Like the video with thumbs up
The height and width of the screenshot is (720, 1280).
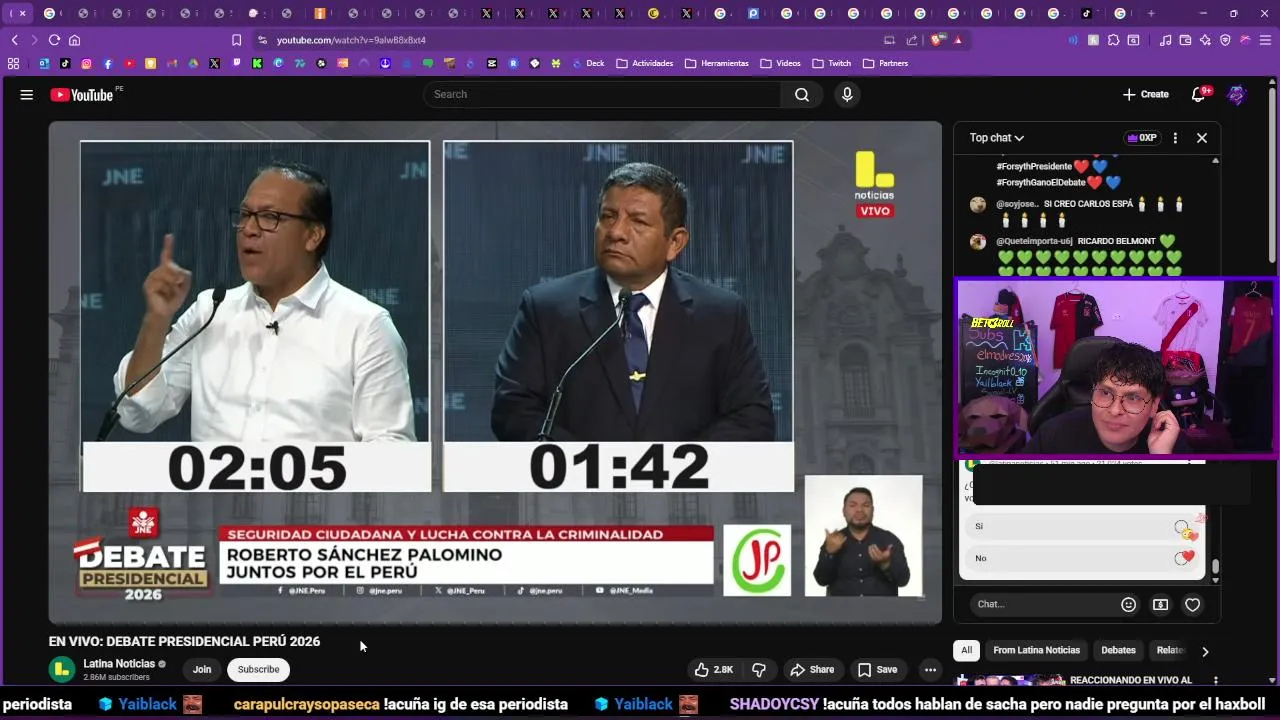pos(714,670)
